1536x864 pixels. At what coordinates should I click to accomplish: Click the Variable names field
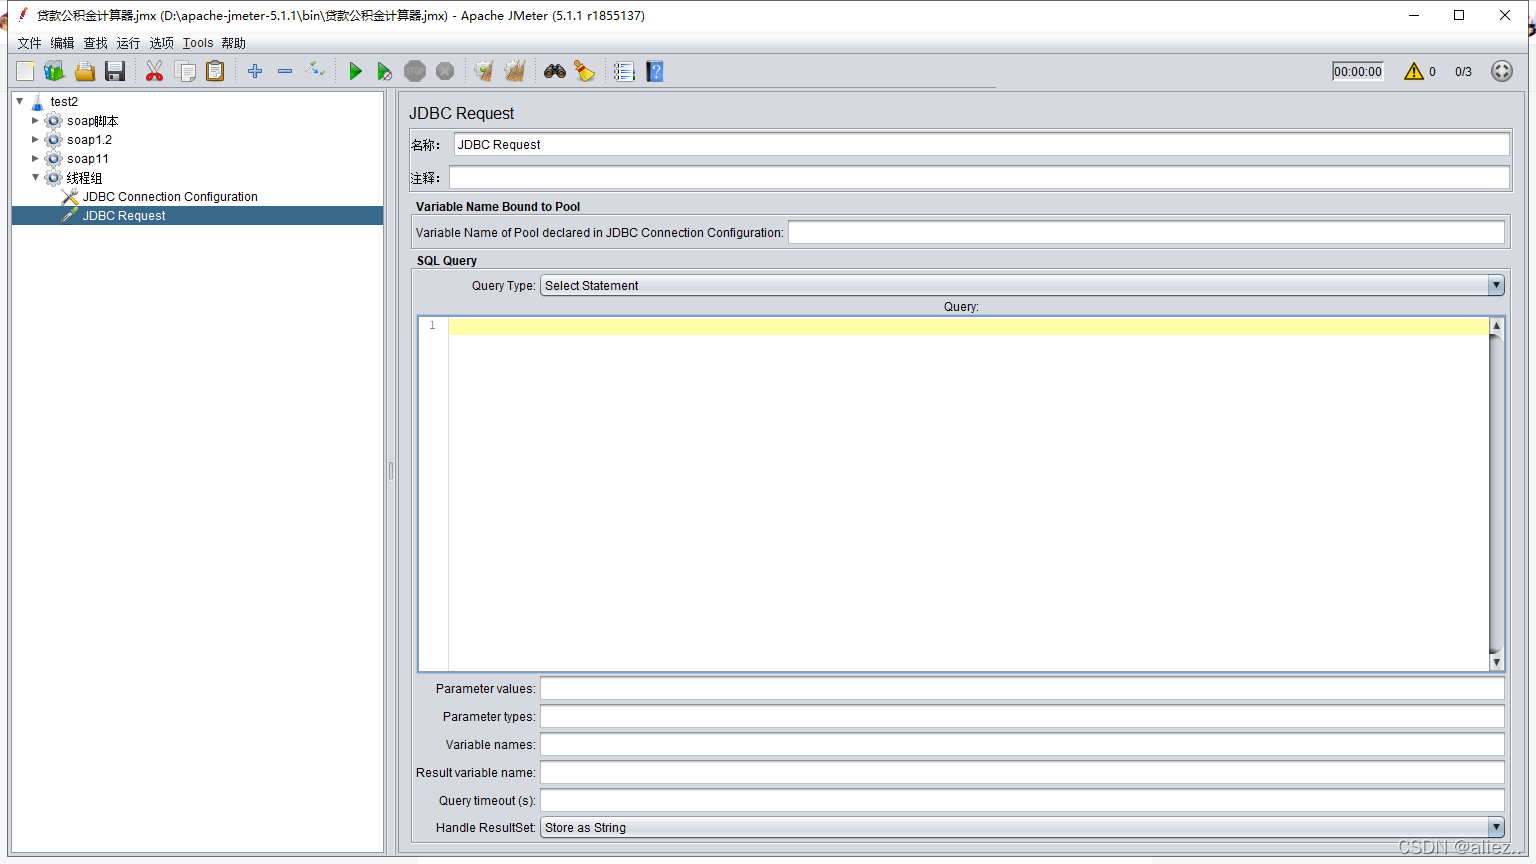pos(1022,744)
